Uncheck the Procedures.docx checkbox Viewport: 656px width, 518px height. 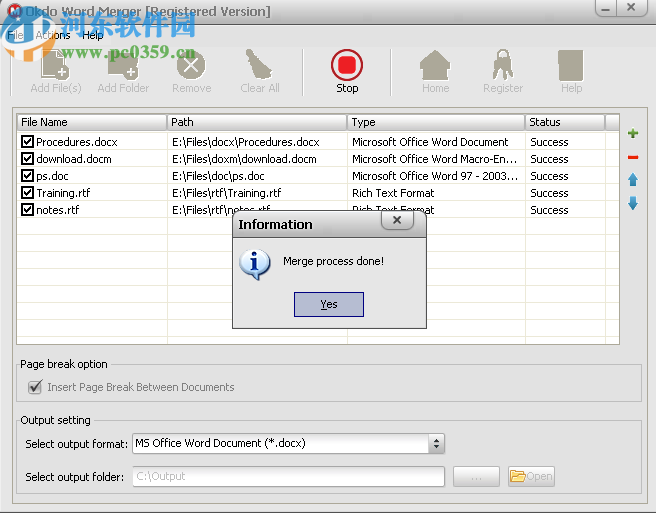(27, 141)
